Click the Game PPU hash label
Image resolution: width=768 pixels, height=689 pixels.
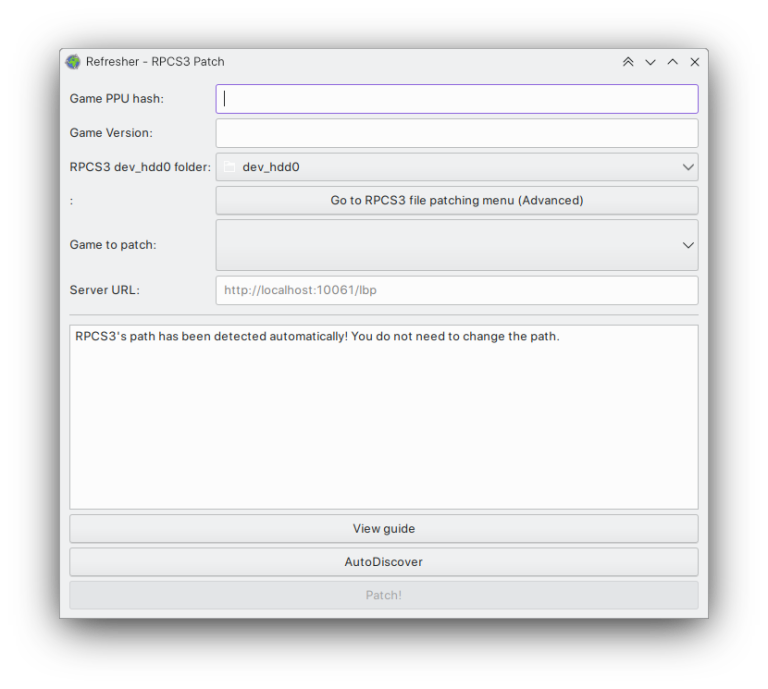(x=117, y=98)
